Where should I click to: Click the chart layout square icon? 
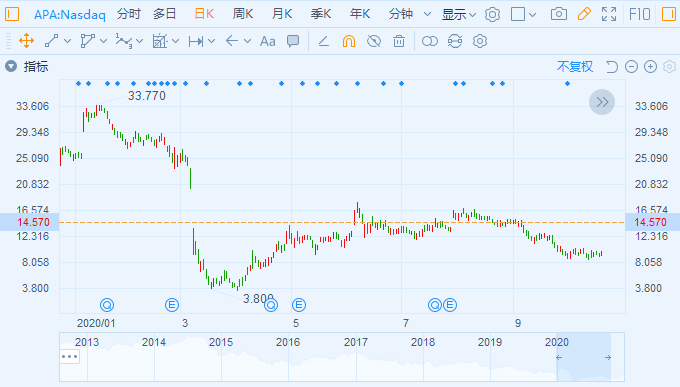click(x=518, y=14)
